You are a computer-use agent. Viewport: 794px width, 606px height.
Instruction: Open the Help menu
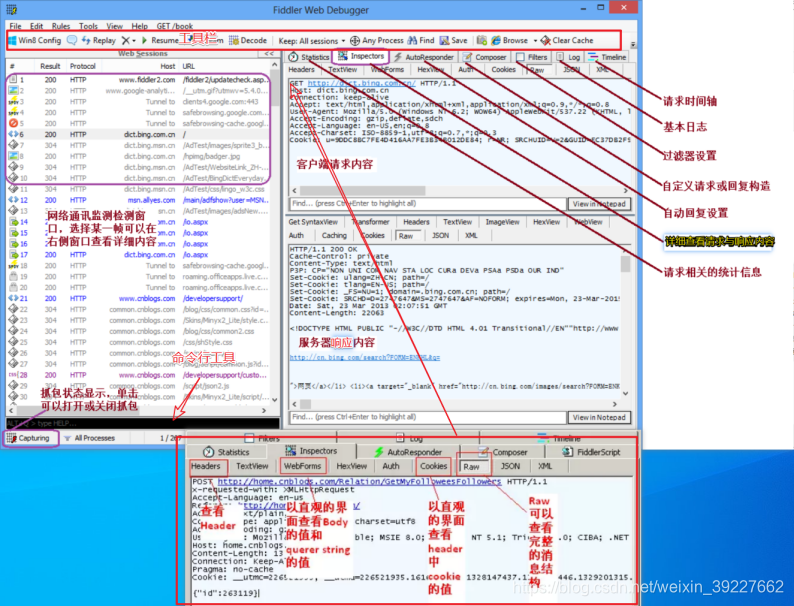pyautogui.click(x=140, y=26)
